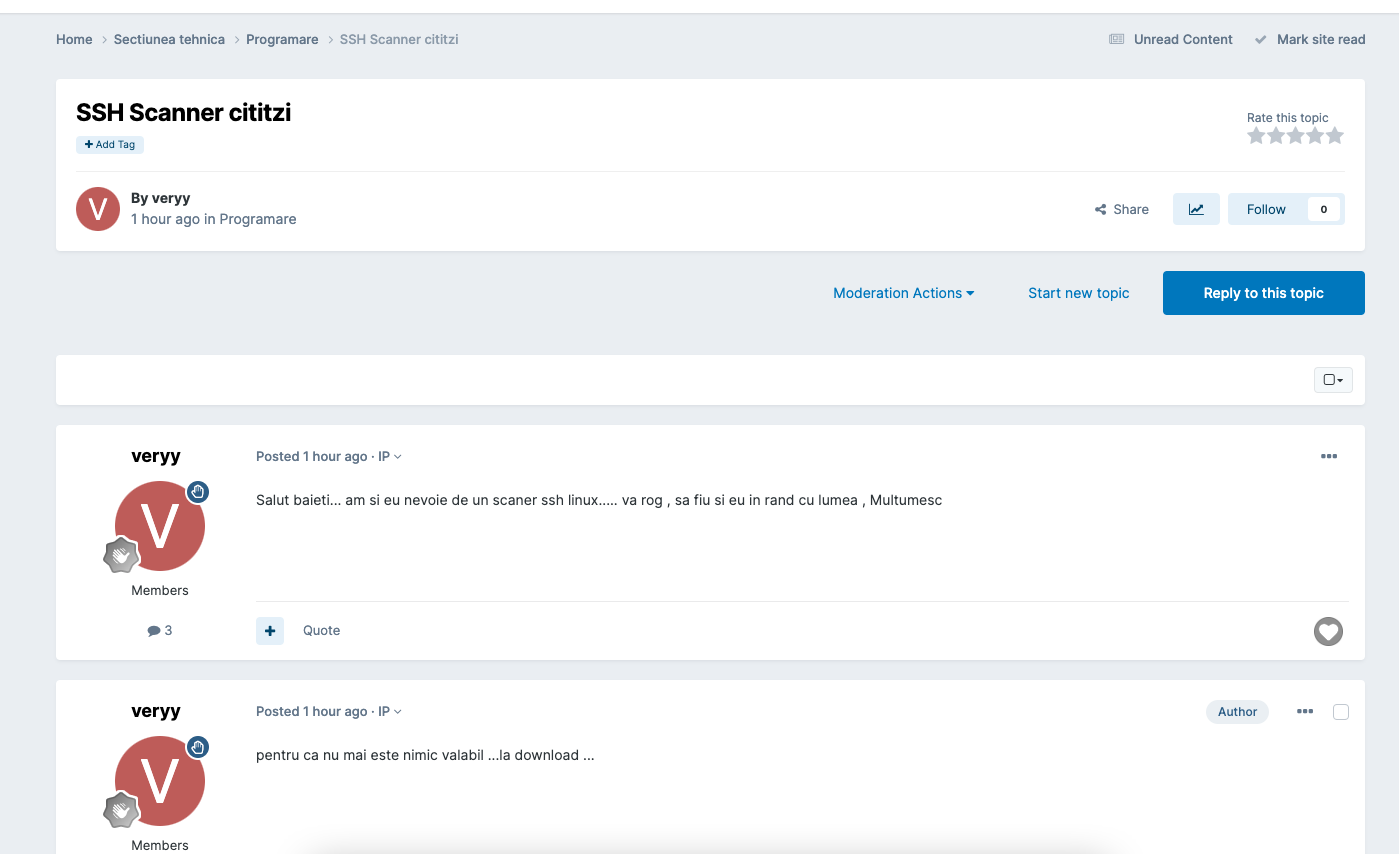Click the multiquote plus icon

coord(270,631)
